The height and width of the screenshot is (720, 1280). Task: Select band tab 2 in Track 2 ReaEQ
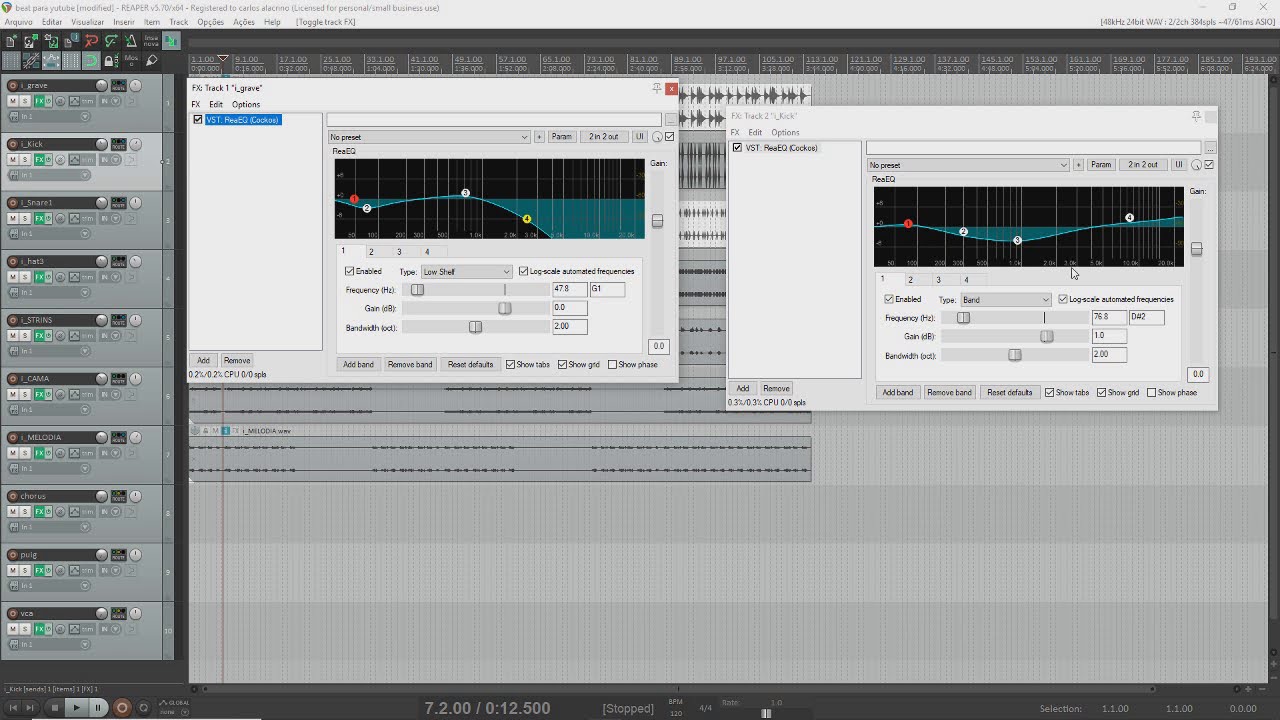(x=910, y=280)
